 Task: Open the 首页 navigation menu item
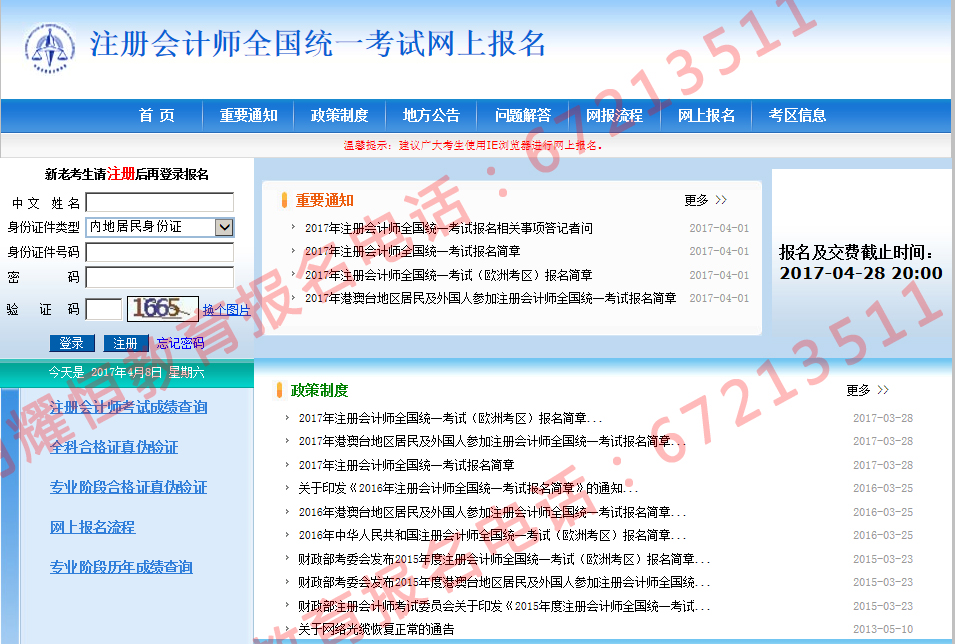click(x=156, y=116)
